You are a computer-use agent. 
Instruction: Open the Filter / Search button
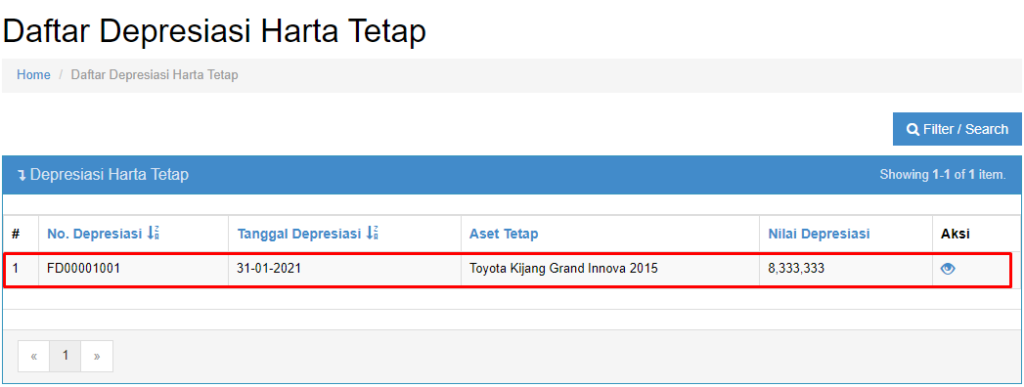pyautogui.click(x=957, y=129)
